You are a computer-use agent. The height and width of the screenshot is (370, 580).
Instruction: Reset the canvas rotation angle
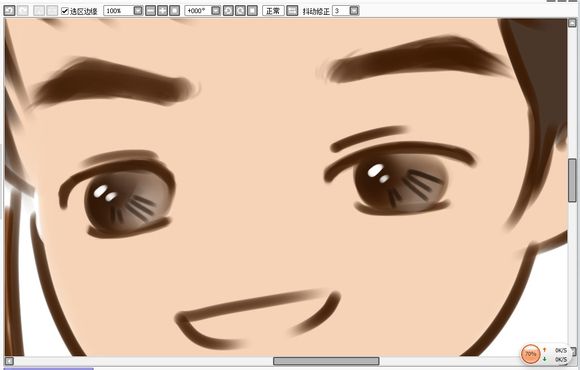point(253,11)
